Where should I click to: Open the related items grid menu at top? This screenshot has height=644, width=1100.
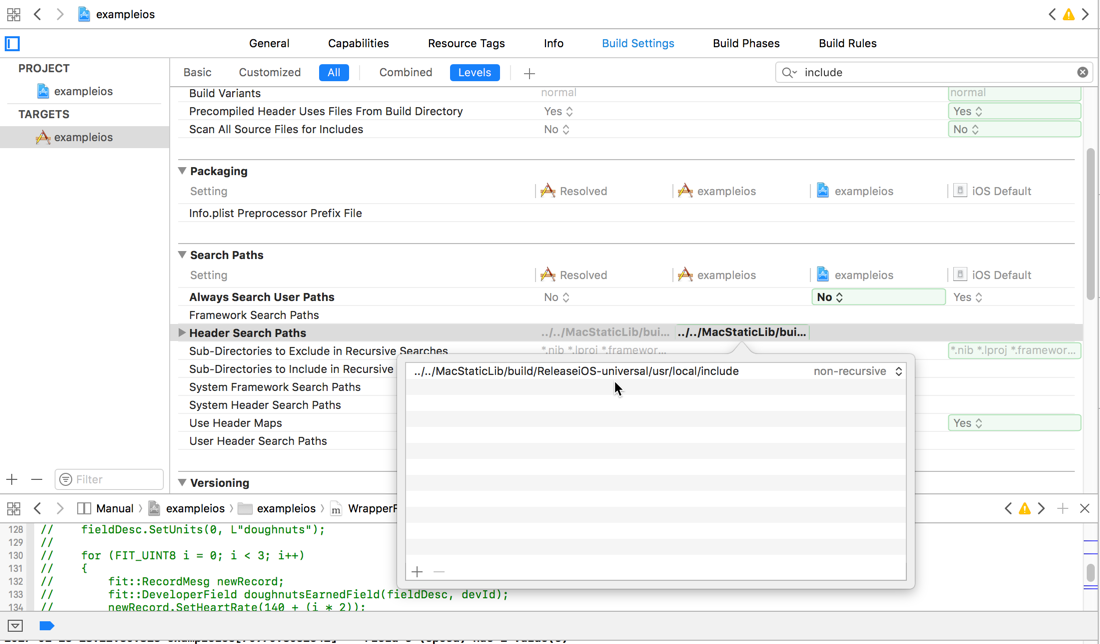13,14
